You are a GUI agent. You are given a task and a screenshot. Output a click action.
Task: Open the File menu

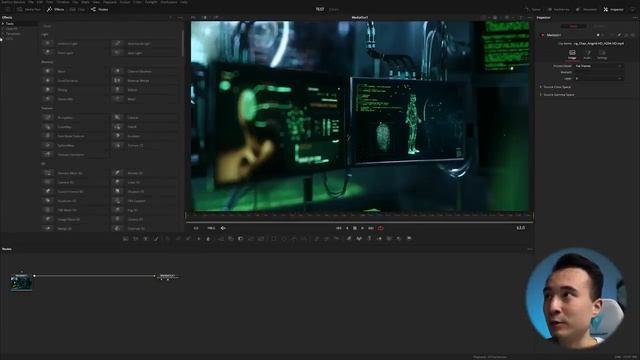click(x=31, y=2)
